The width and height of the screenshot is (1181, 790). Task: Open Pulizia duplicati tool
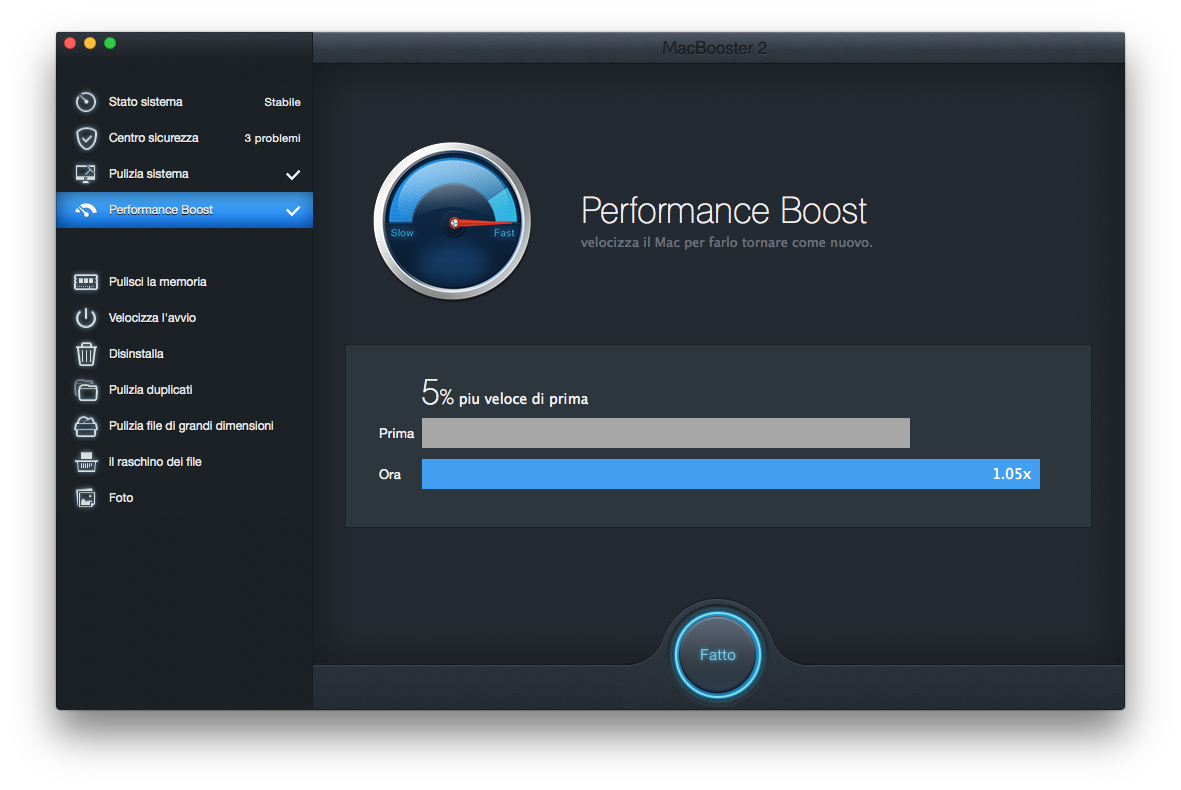click(185, 390)
